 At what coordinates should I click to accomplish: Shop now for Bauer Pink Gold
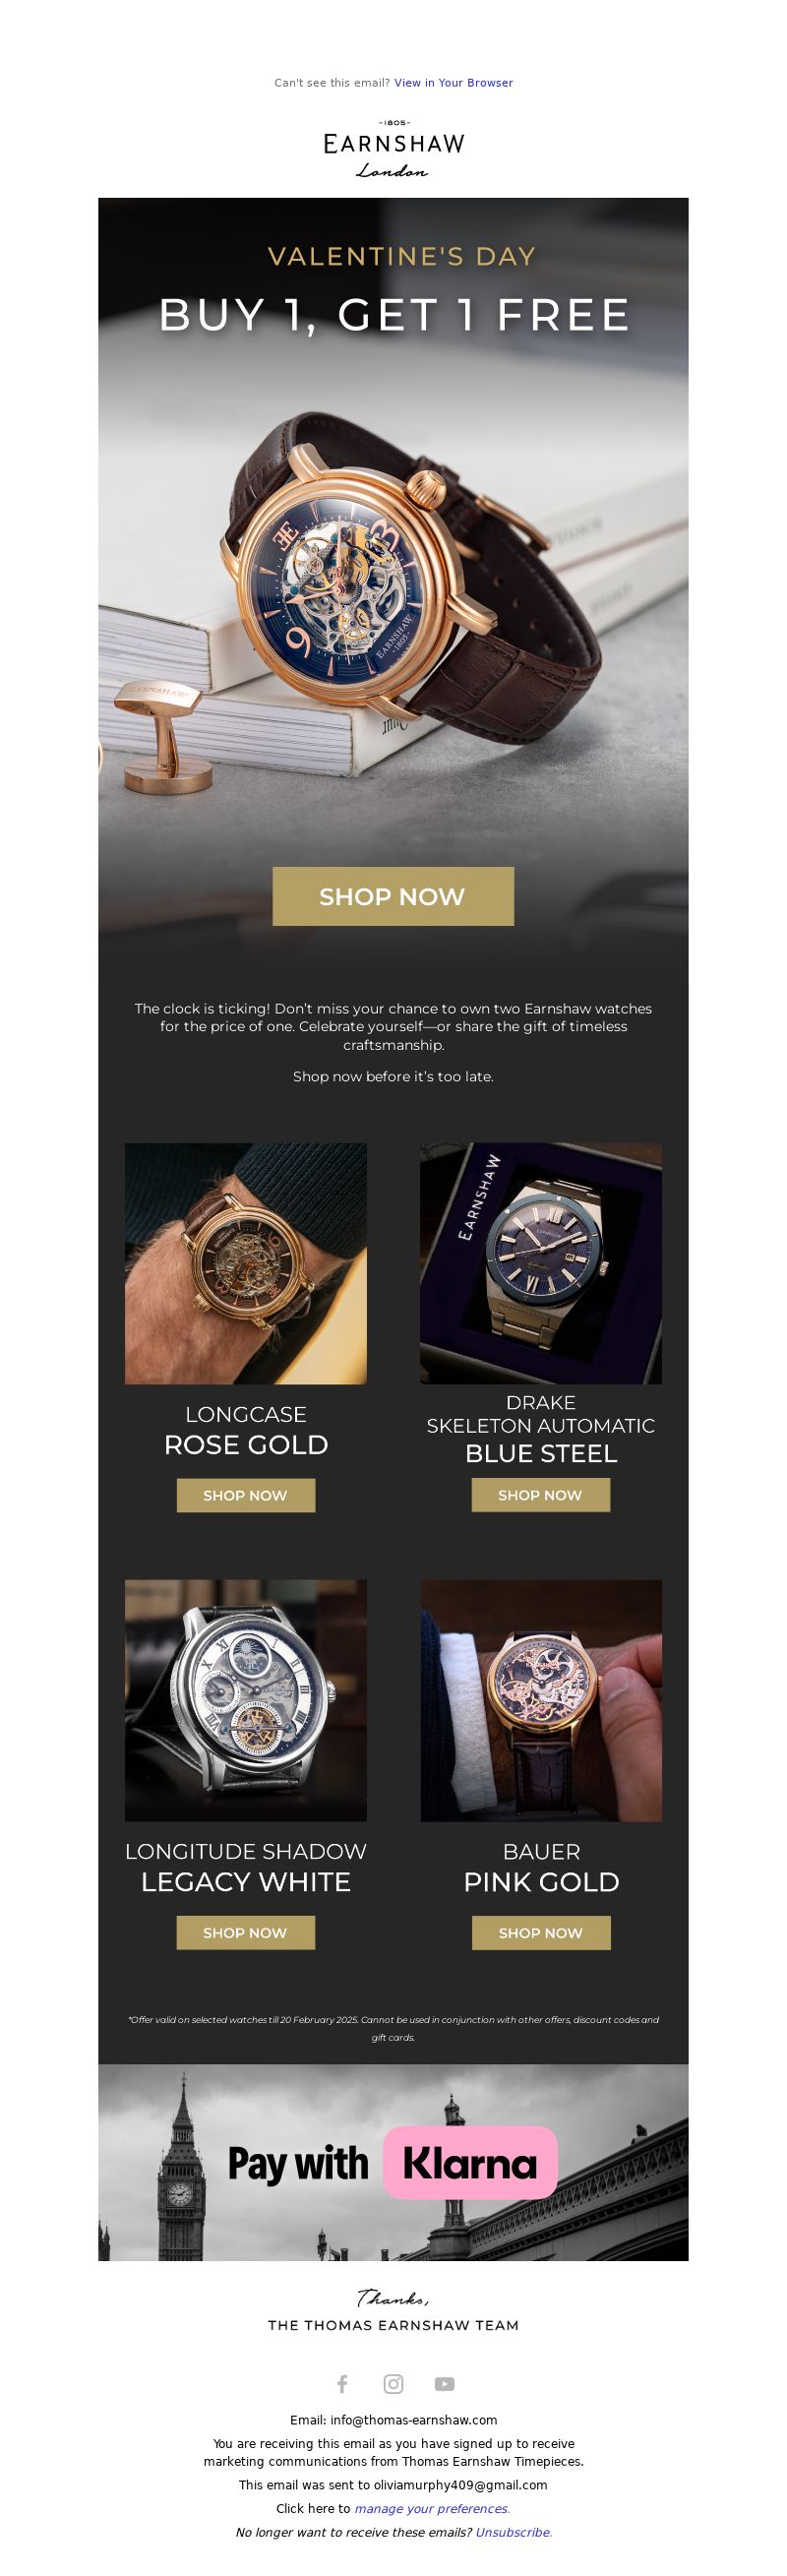tap(540, 1932)
